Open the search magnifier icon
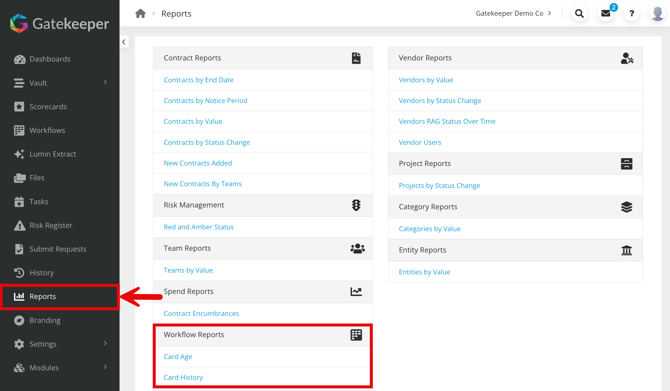The height and width of the screenshot is (391, 670). point(579,14)
